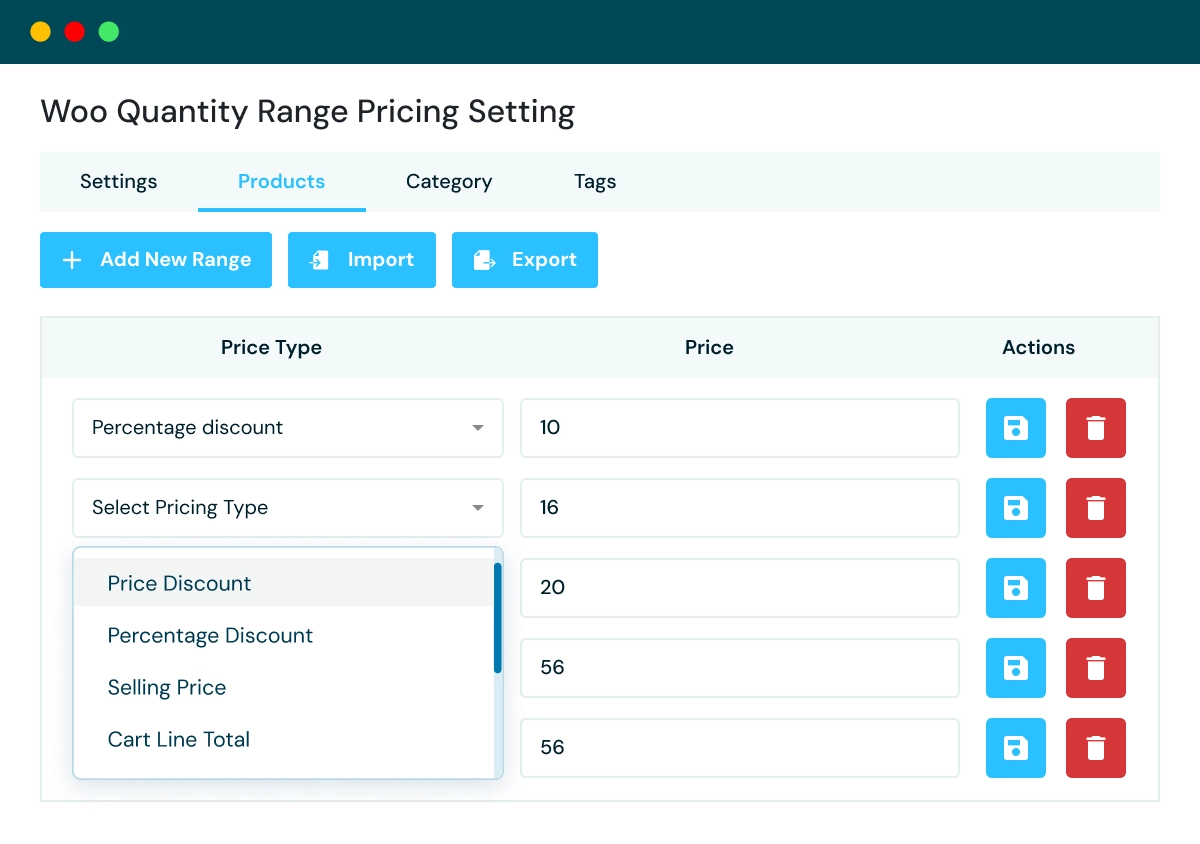Delete the row with price 16

(1096, 508)
